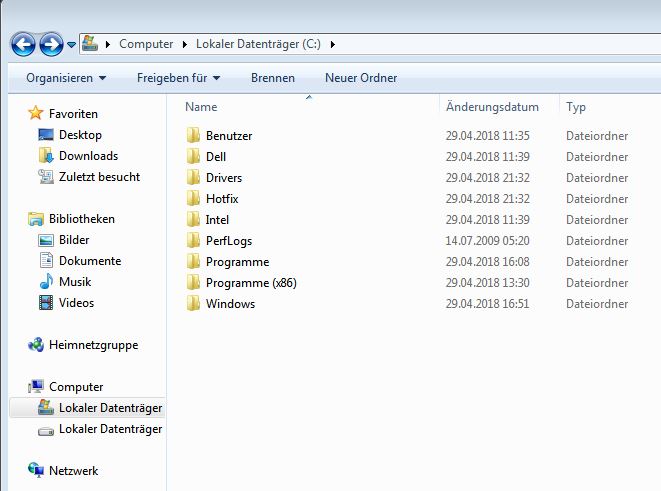Sort files by Typ column header

click(x=576, y=107)
